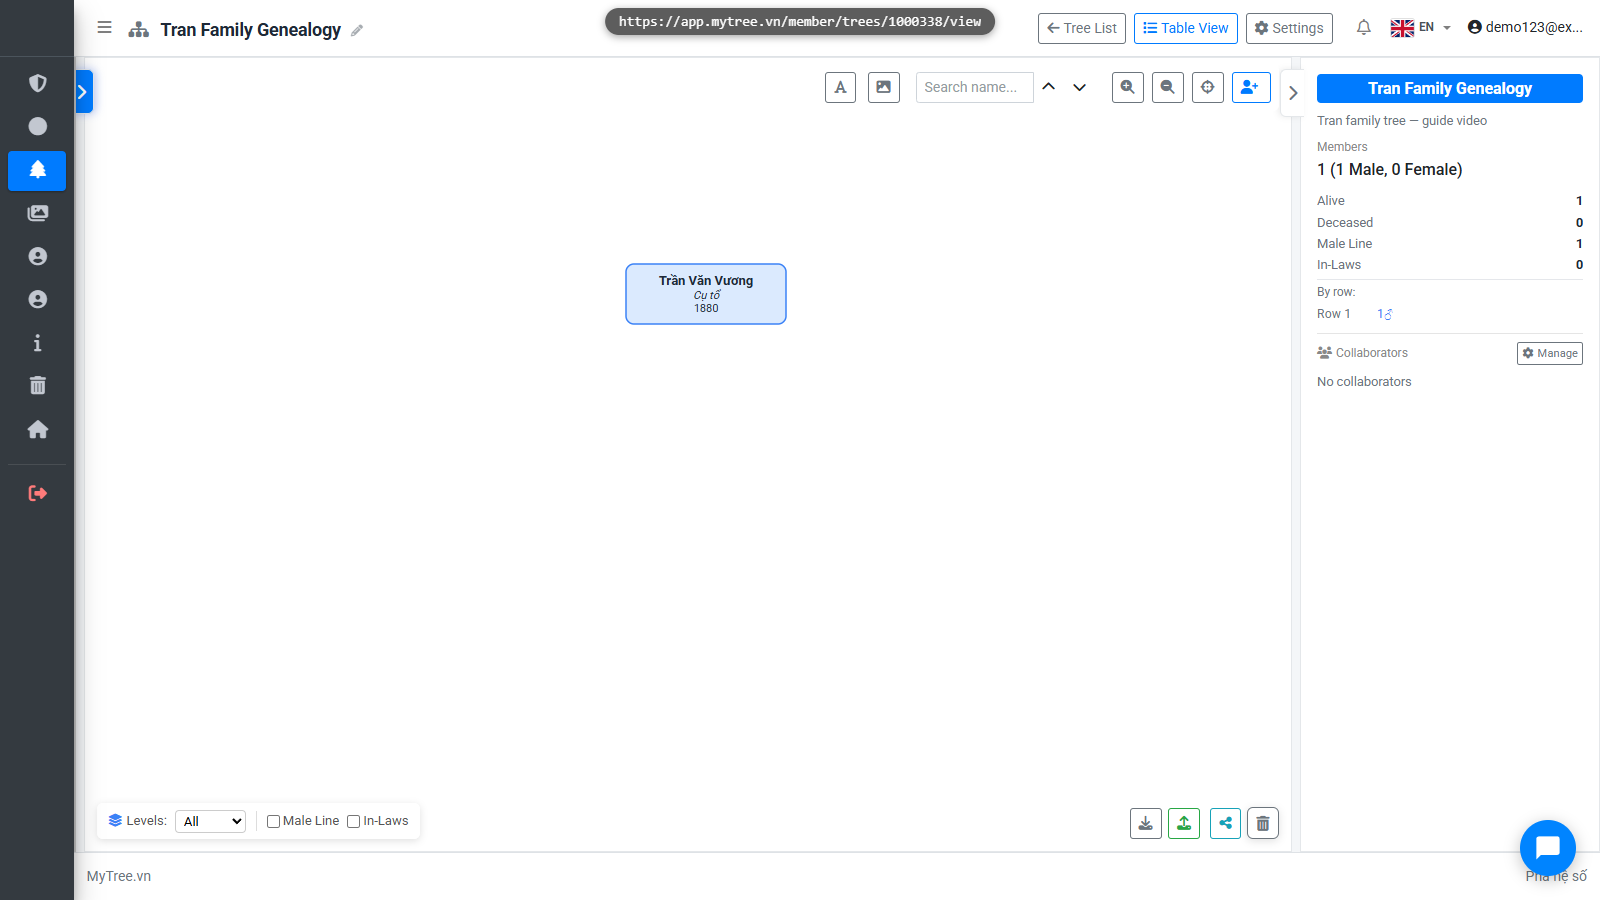The image size is (1600, 900).
Task: Jump to next search result arrow
Action: click(1080, 87)
